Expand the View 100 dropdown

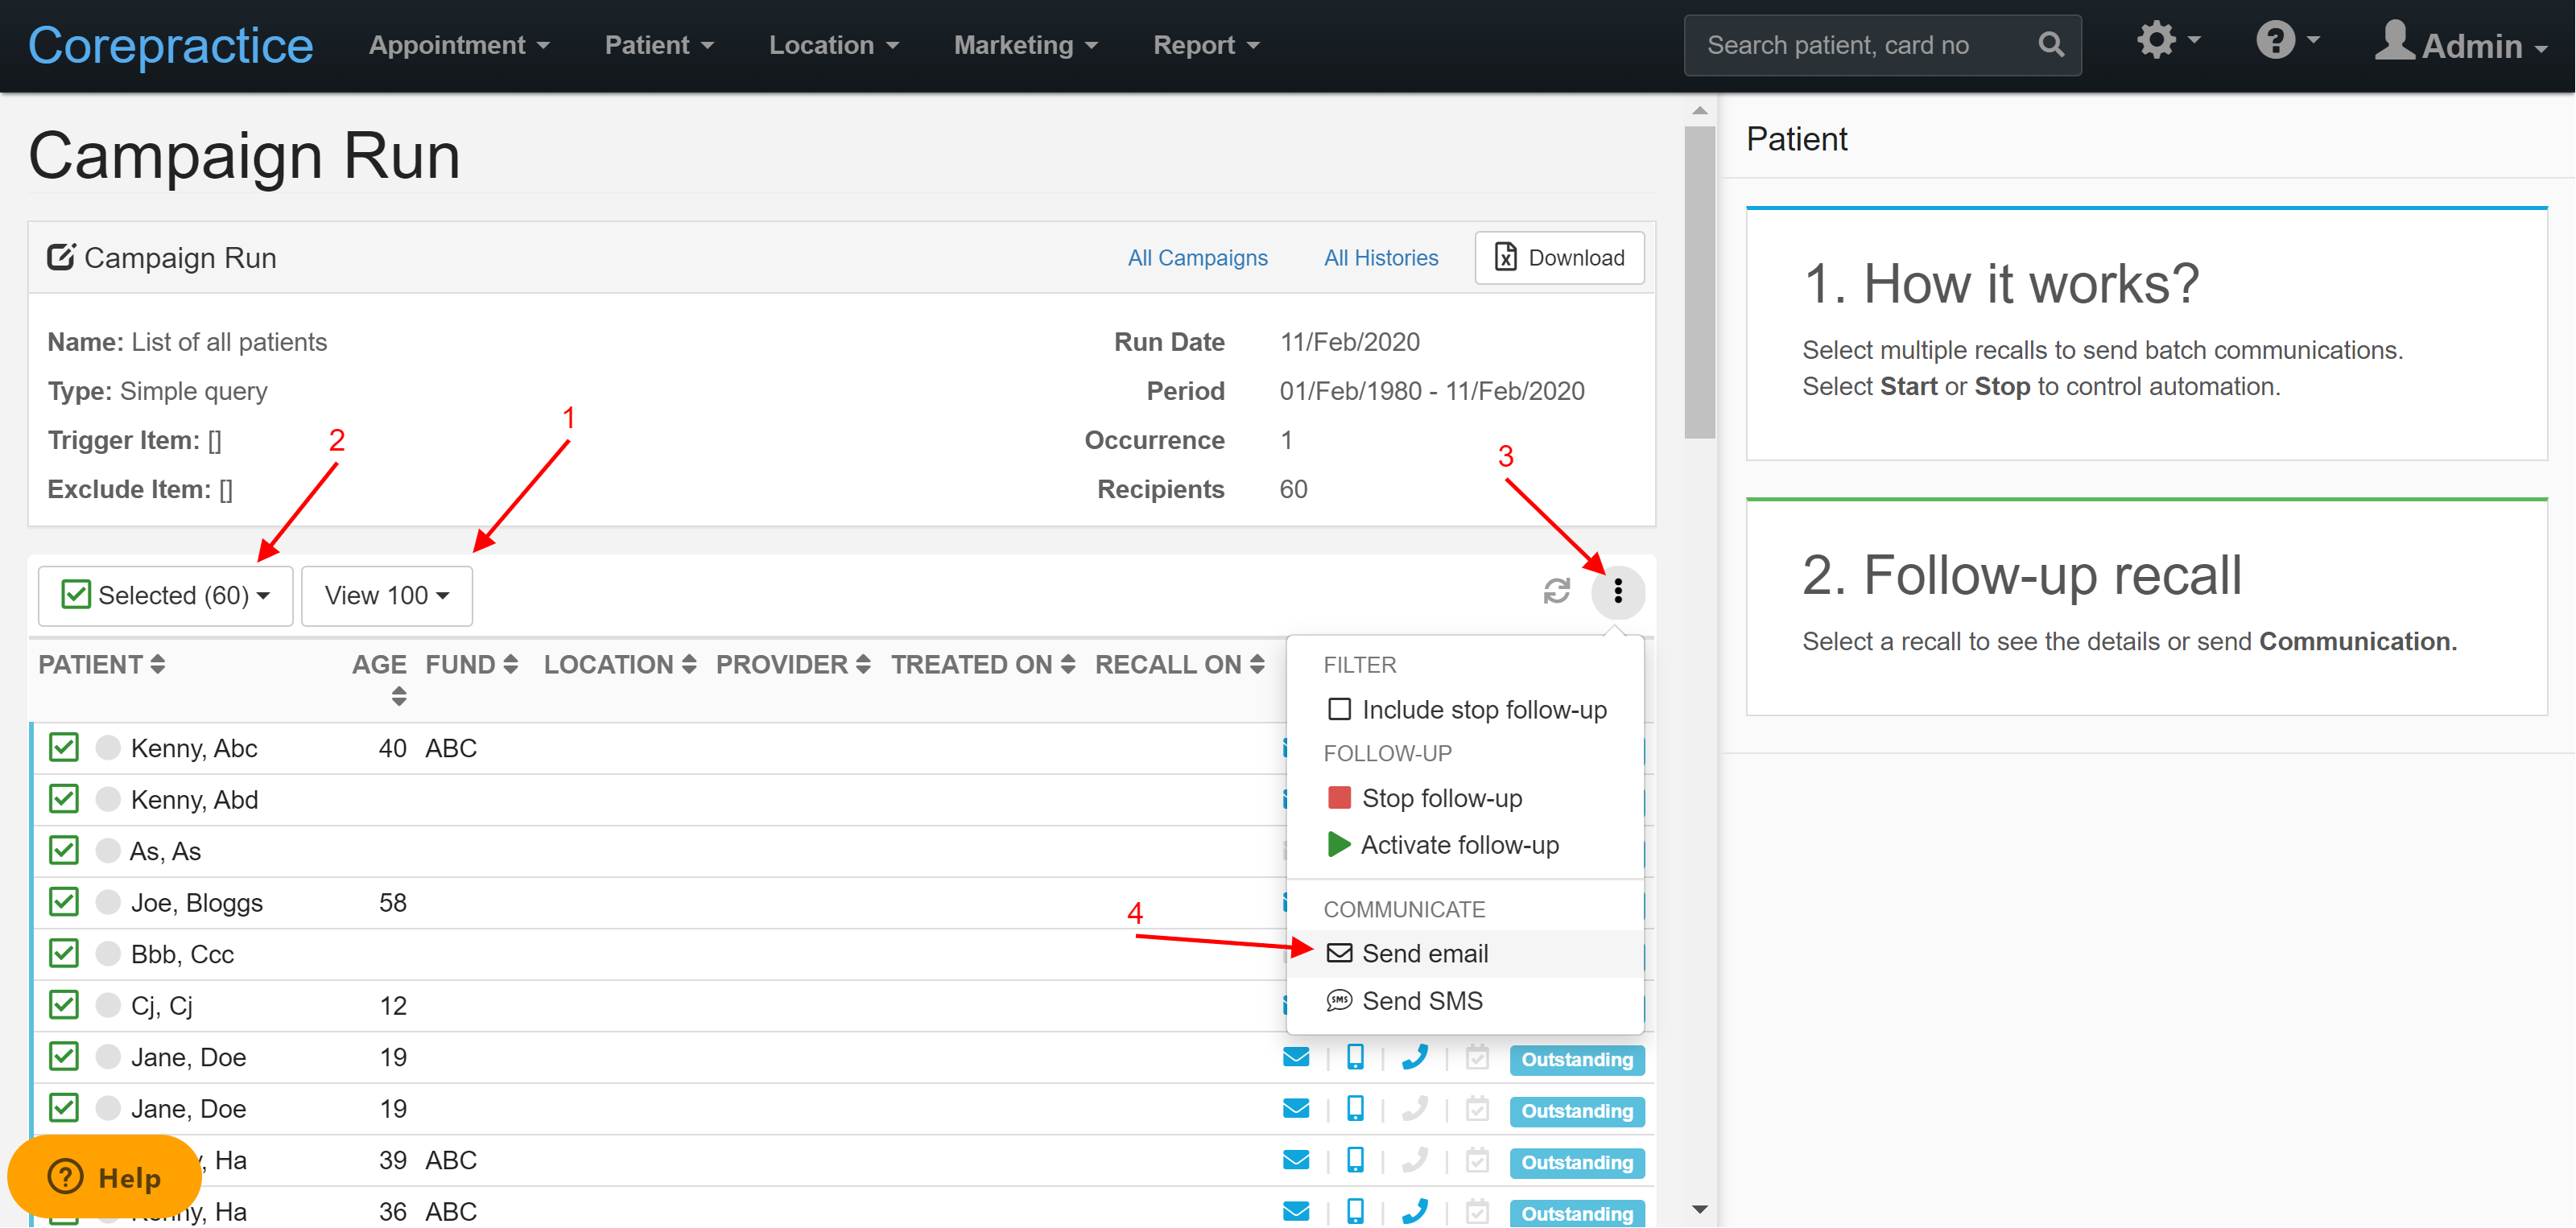point(387,596)
